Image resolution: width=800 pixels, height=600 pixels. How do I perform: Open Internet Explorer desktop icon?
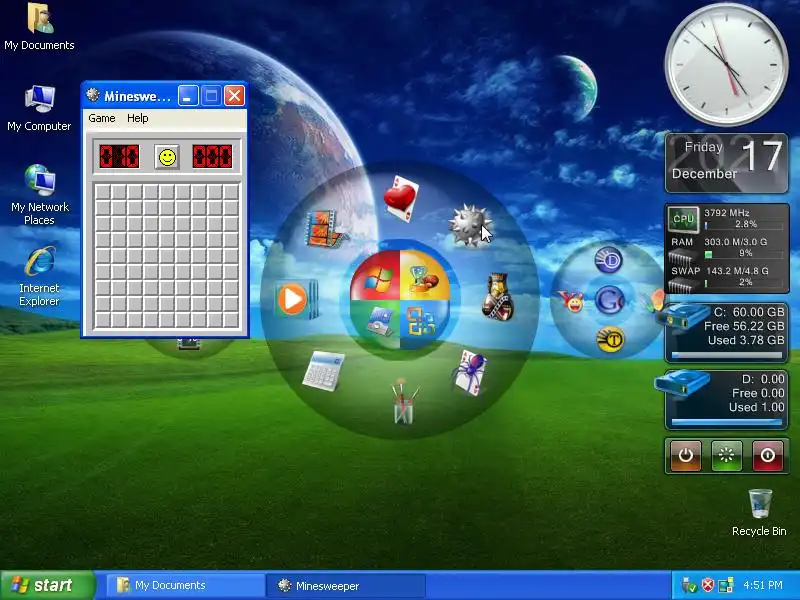pyautogui.click(x=39, y=276)
